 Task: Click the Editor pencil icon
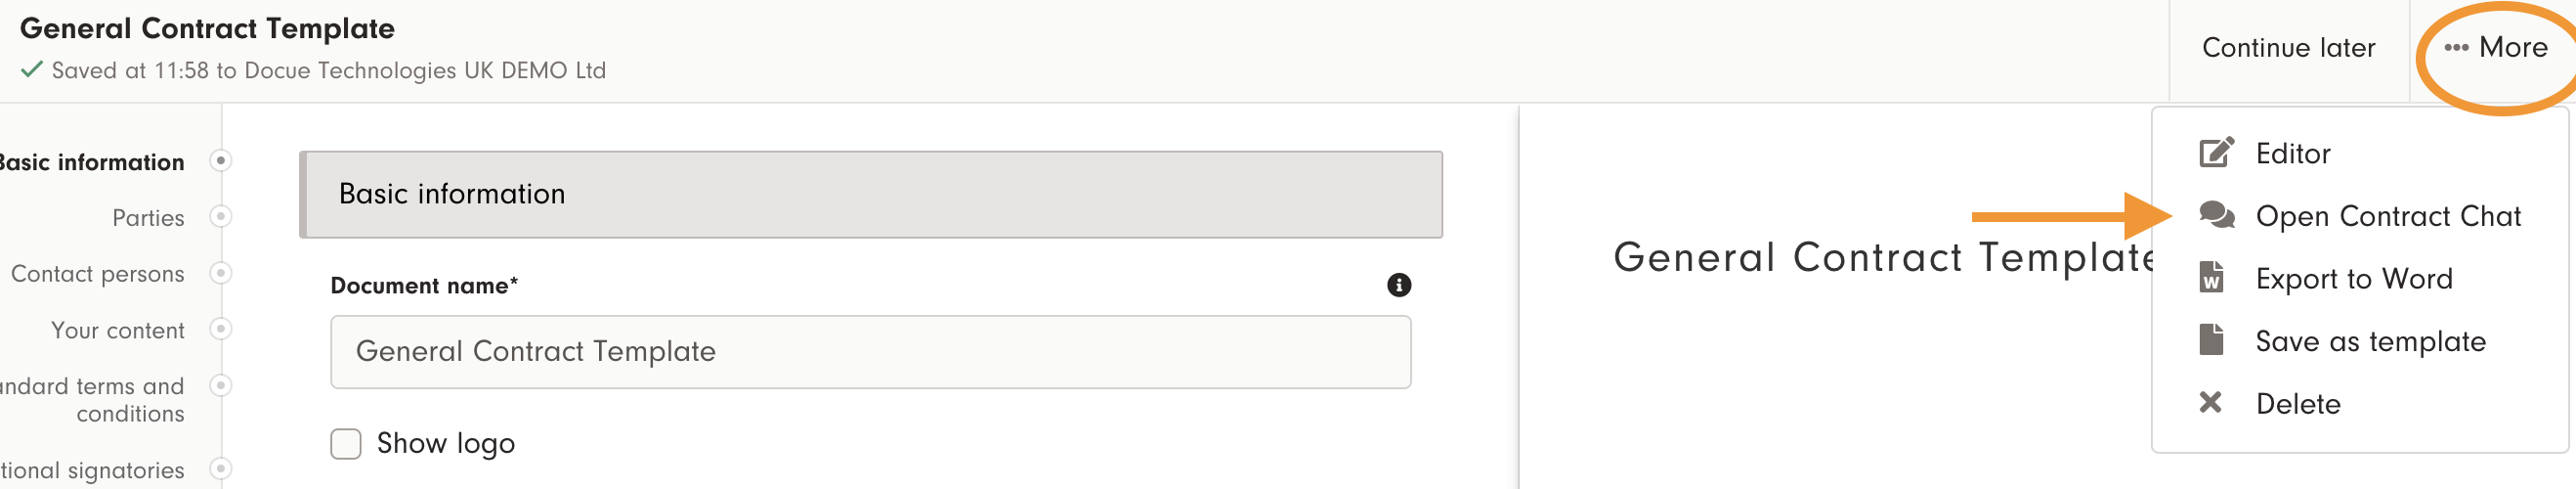click(2215, 153)
